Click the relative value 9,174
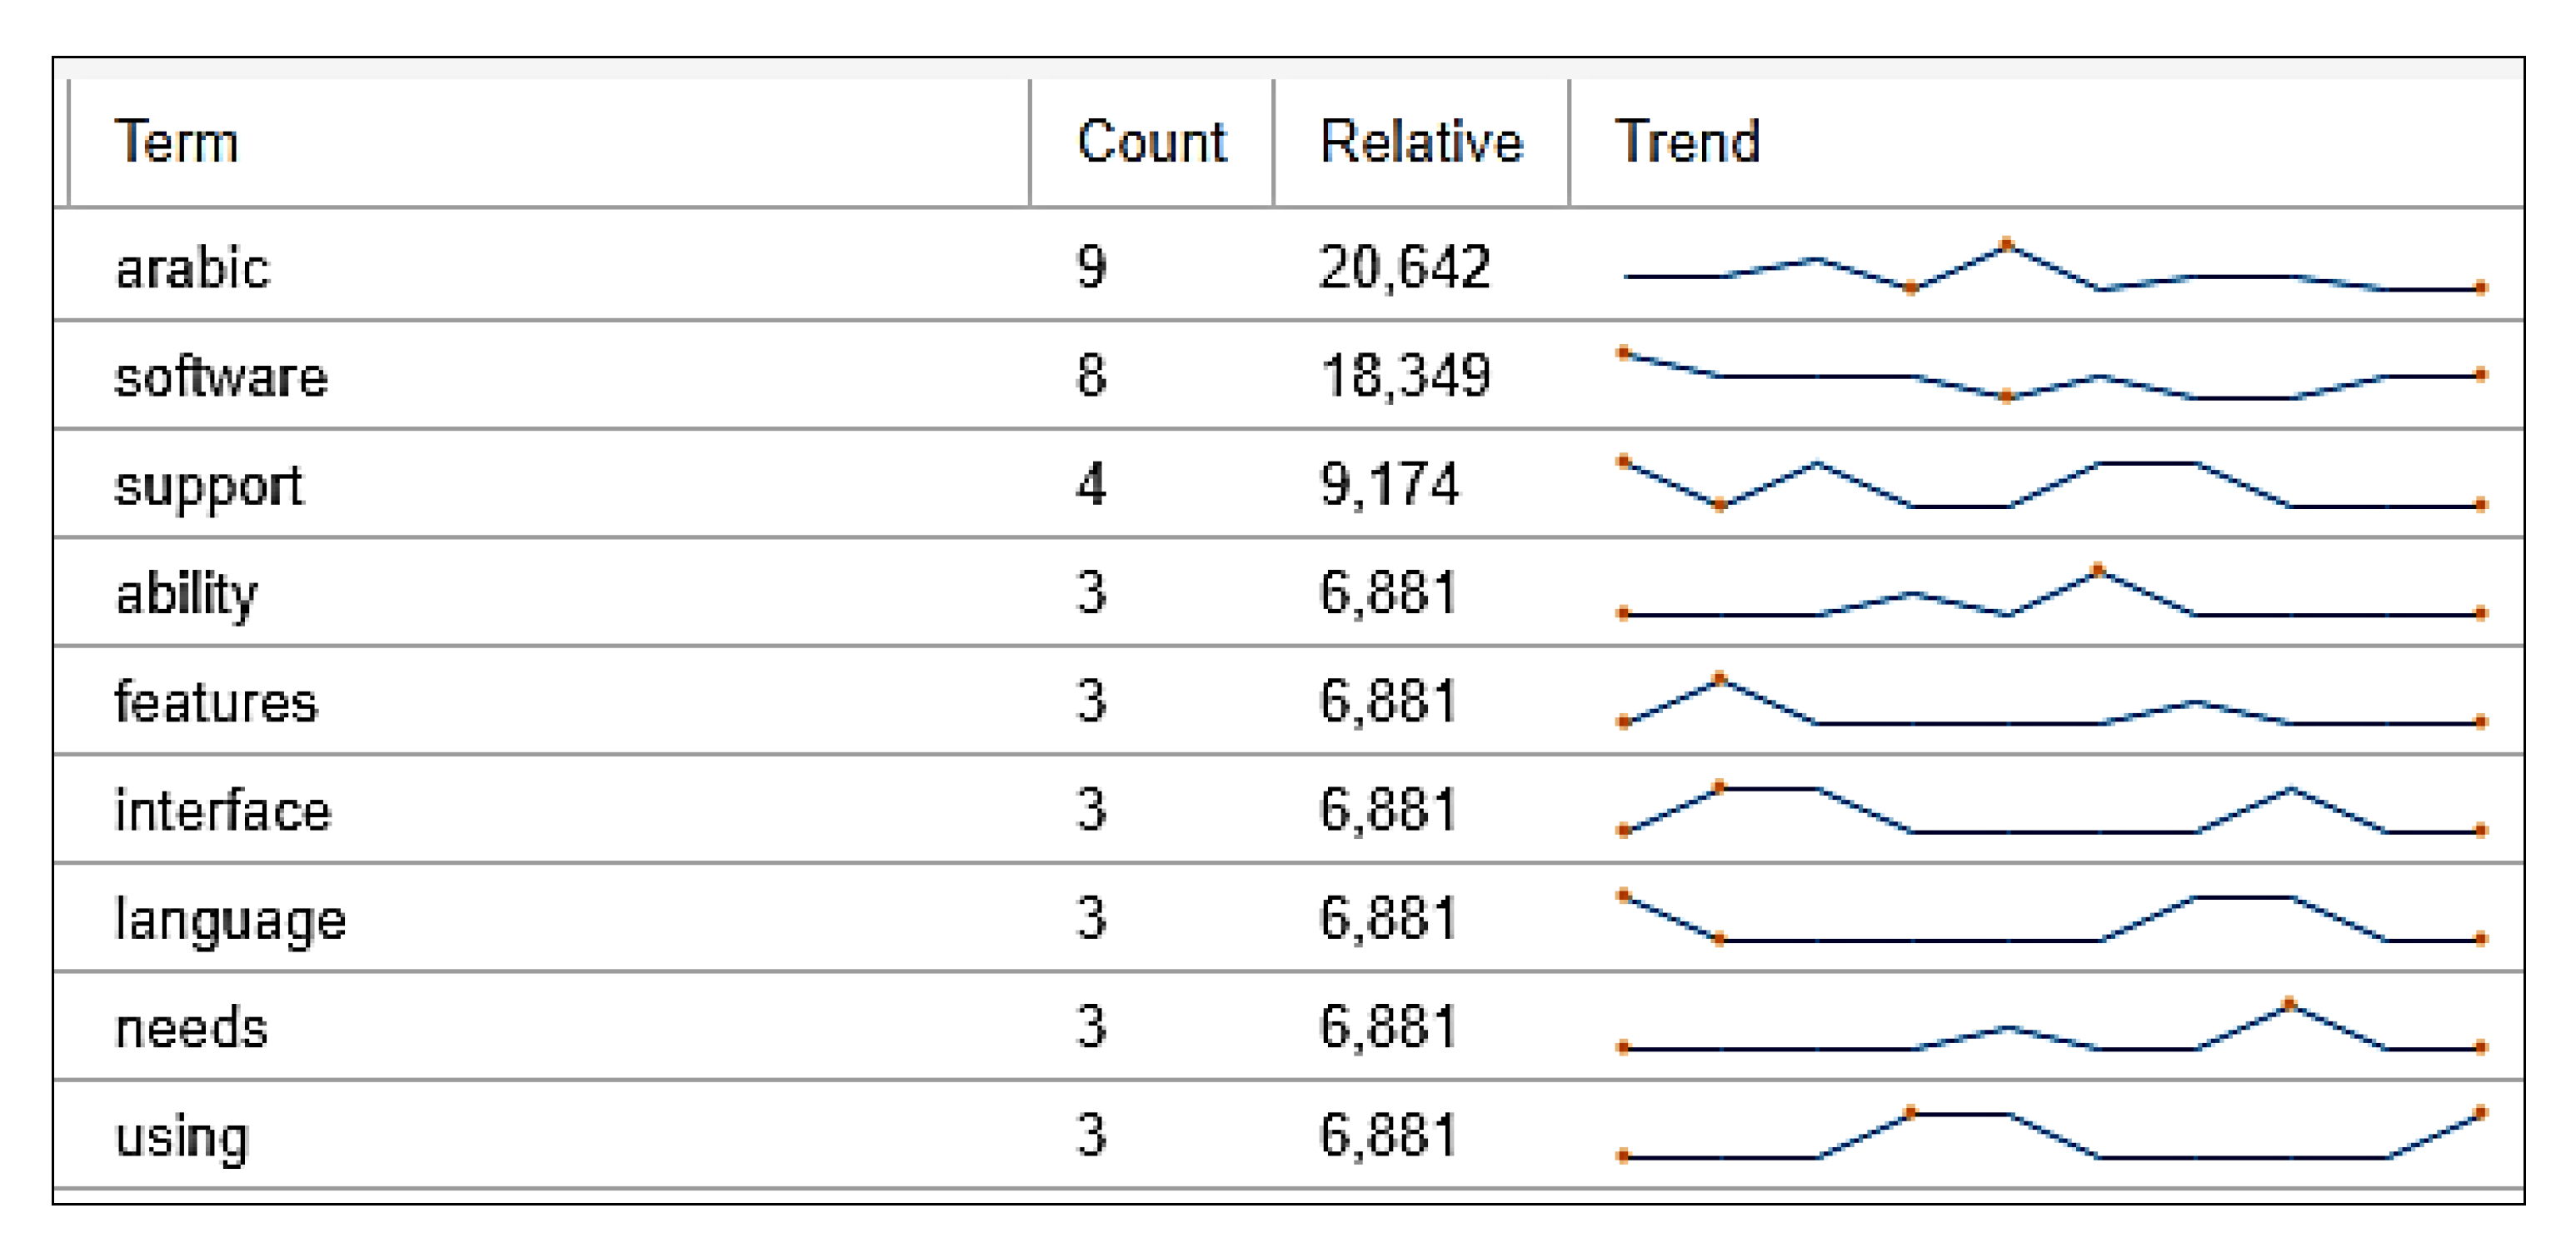The width and height of the screenshot is (2576, 1258). pyautogui.click(x=1389, y=486)
